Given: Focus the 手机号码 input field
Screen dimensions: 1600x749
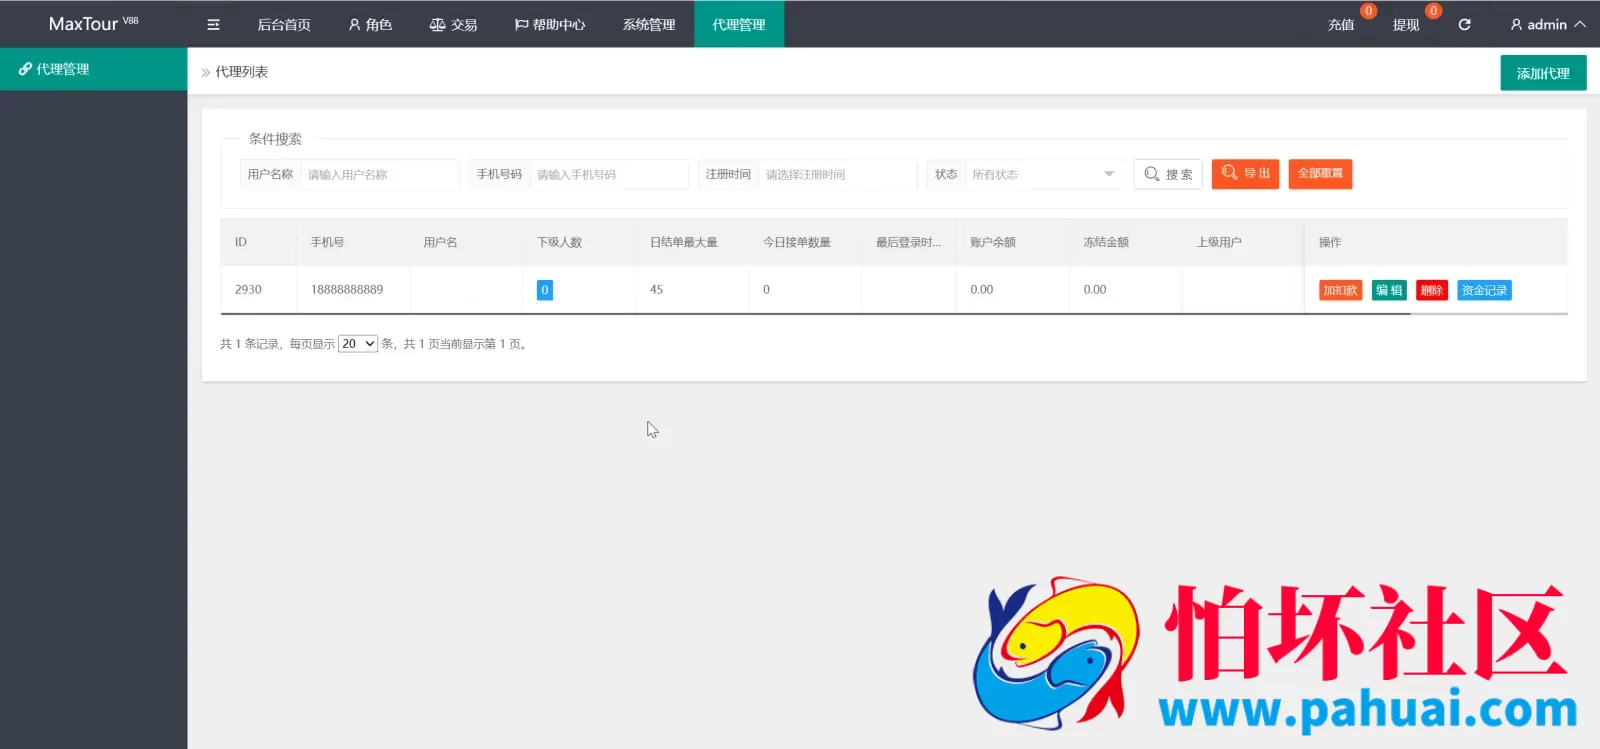Looking at the screenshot, I should [x=609, y=174].
